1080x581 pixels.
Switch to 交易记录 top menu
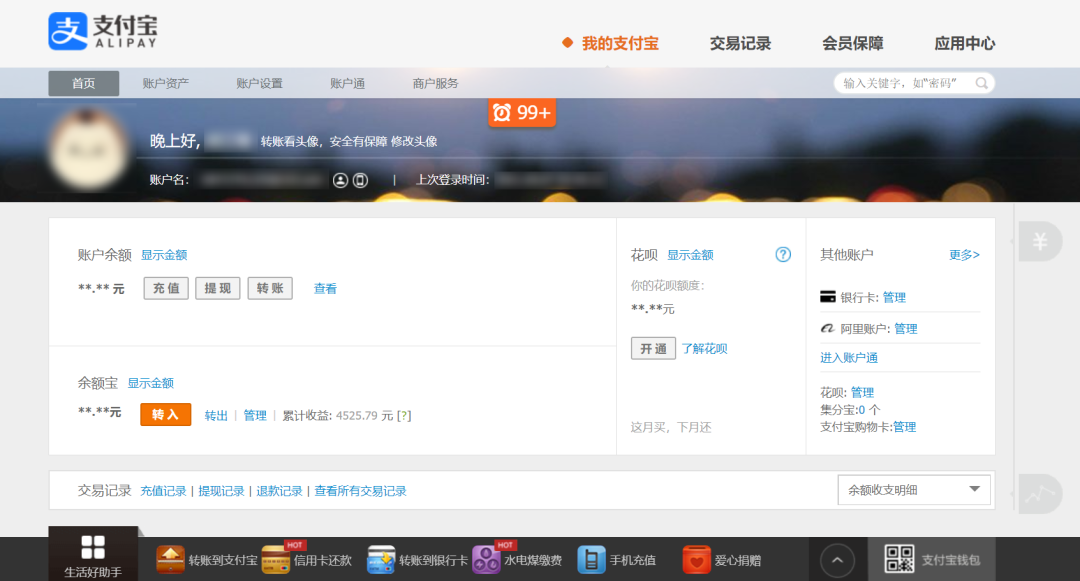[x=740, y=43]
